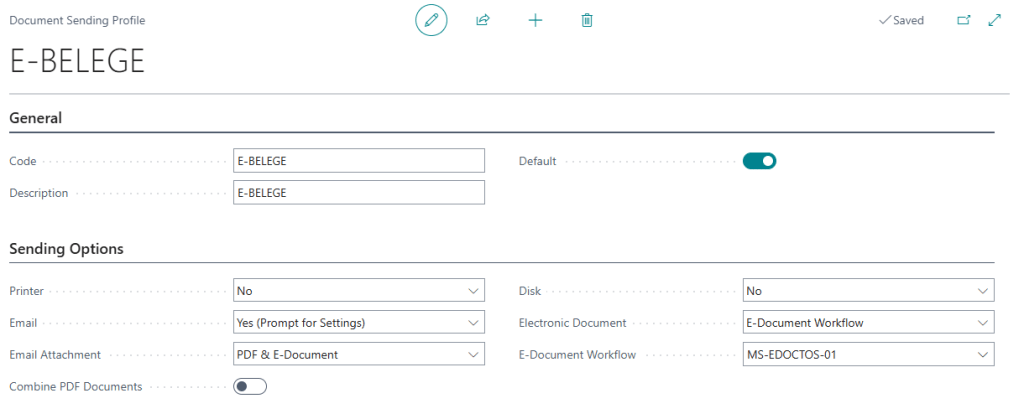Click the pencil edit icon

431,20
